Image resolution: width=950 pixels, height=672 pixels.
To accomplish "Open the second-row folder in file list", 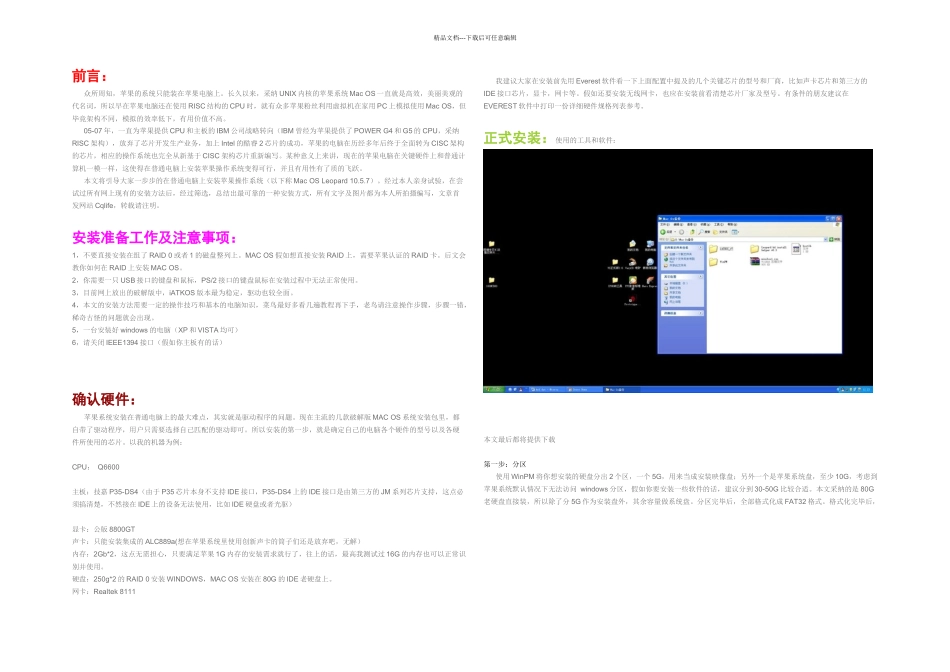I will 714,262.
